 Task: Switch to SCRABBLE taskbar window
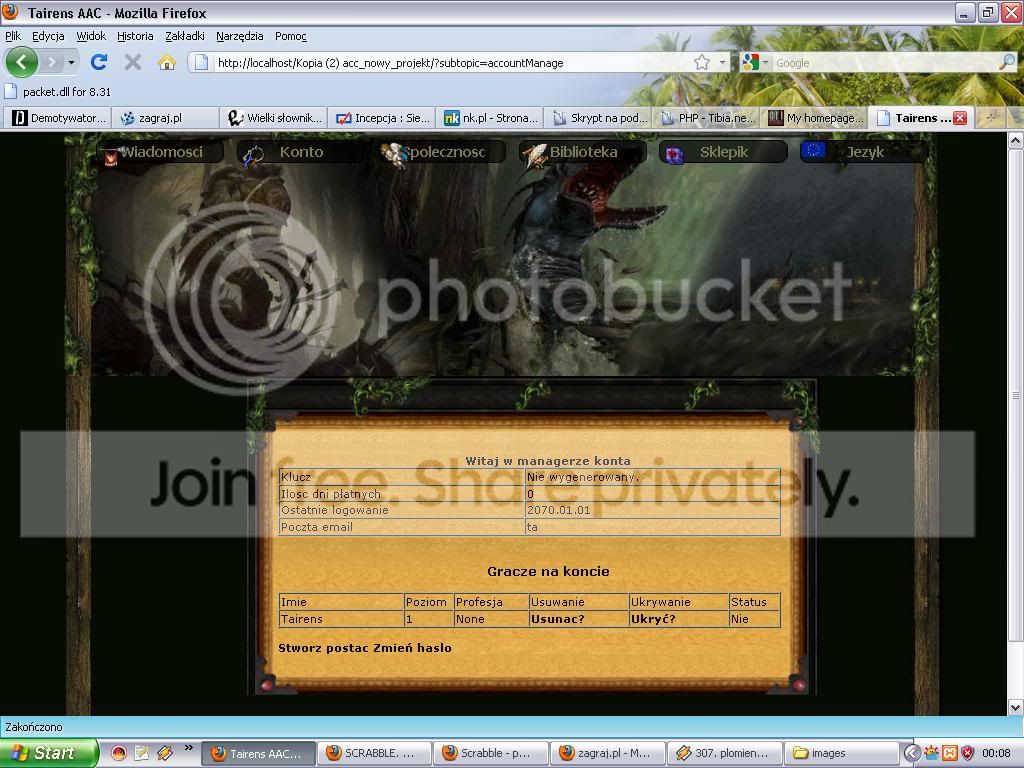pyautogui.click(x=374, y=753)
